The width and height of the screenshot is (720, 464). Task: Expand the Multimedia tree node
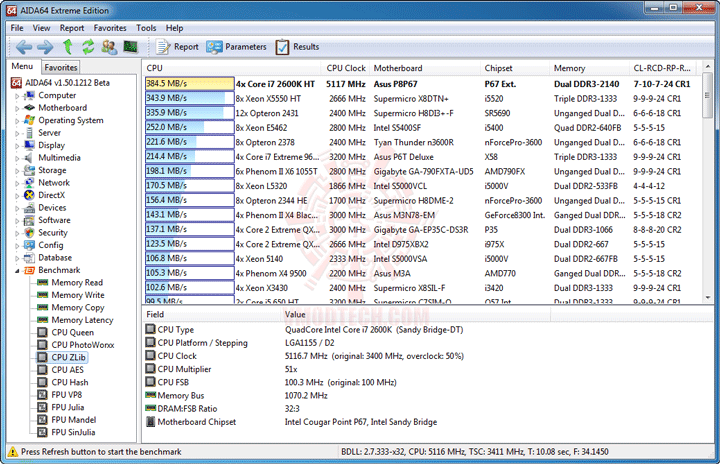(17, 158)
